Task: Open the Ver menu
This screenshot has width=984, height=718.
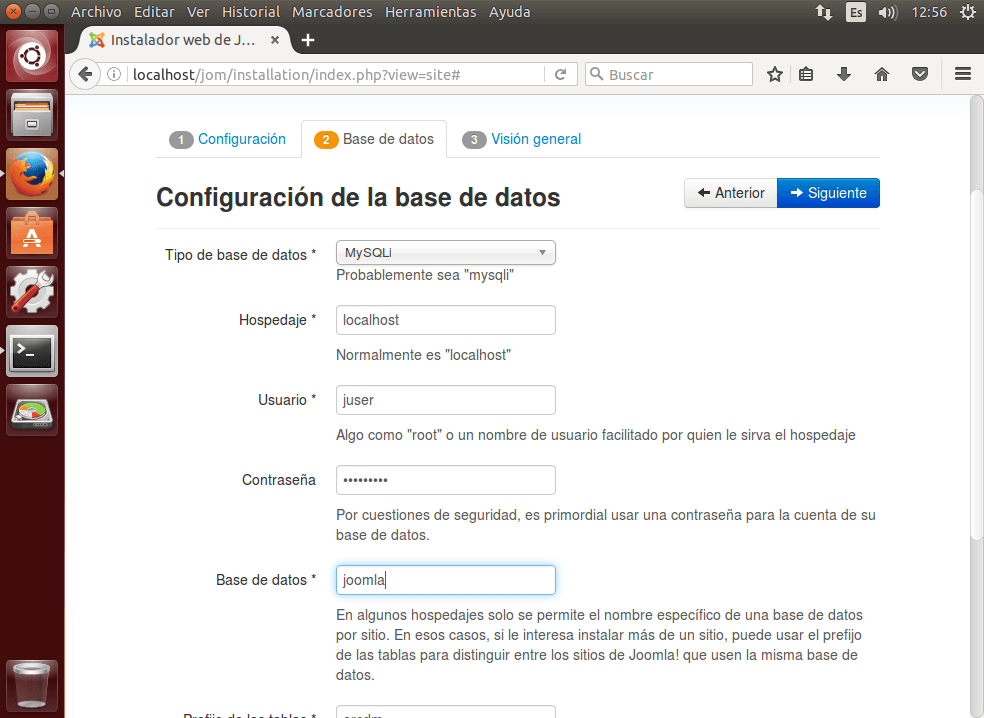Action: point(198,12)
